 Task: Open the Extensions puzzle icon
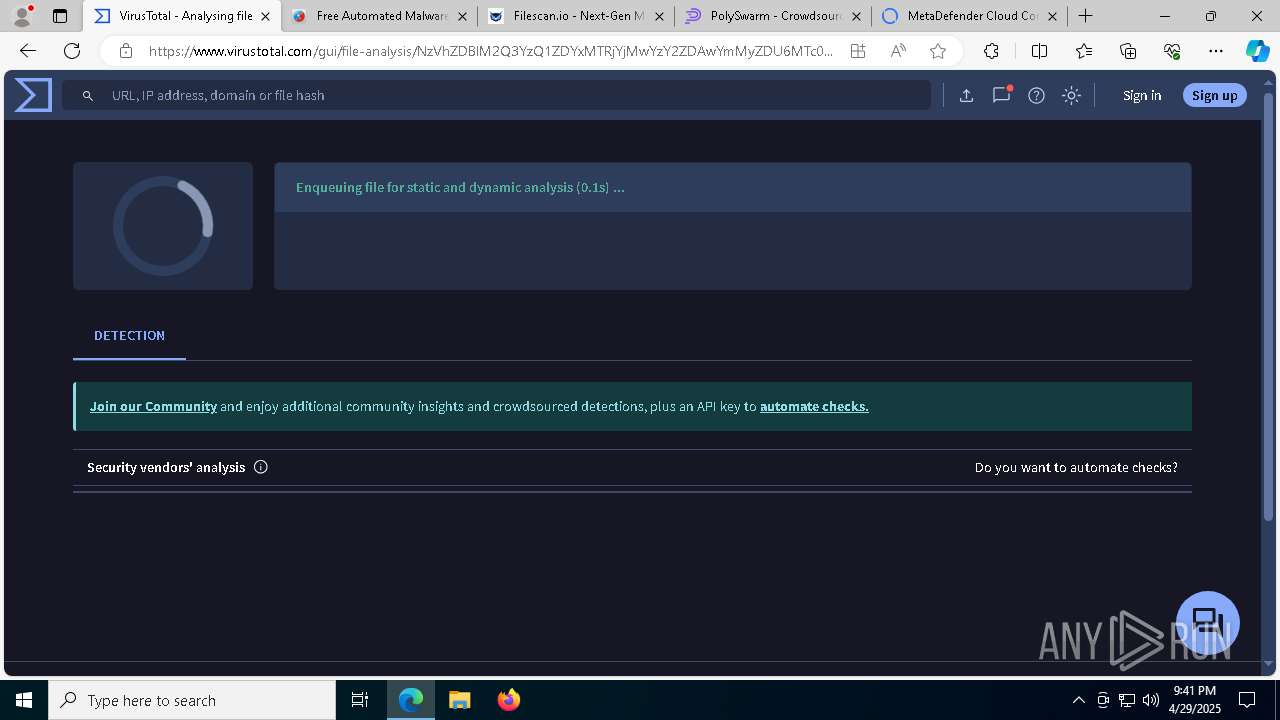pos(991,51)
